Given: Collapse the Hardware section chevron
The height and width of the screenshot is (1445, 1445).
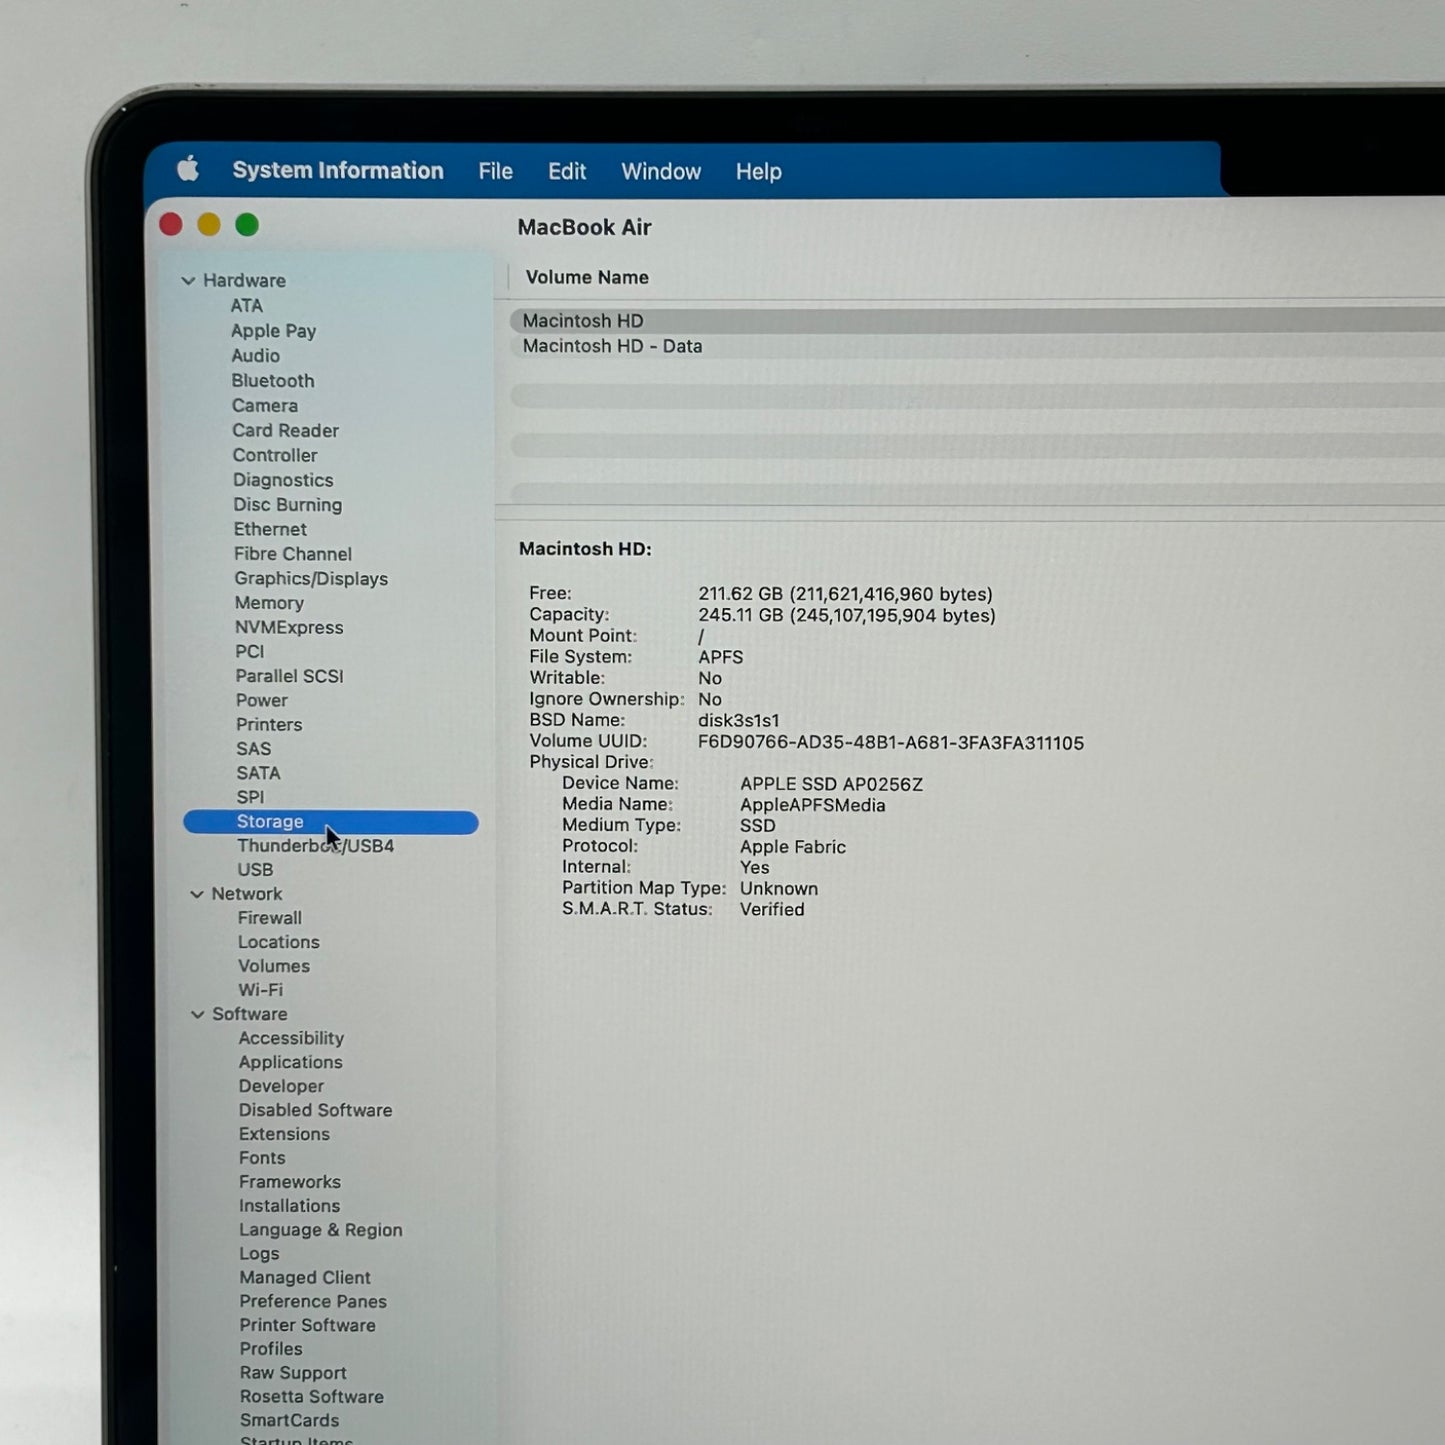Looking at the screenshot, I should pos(188,281).
